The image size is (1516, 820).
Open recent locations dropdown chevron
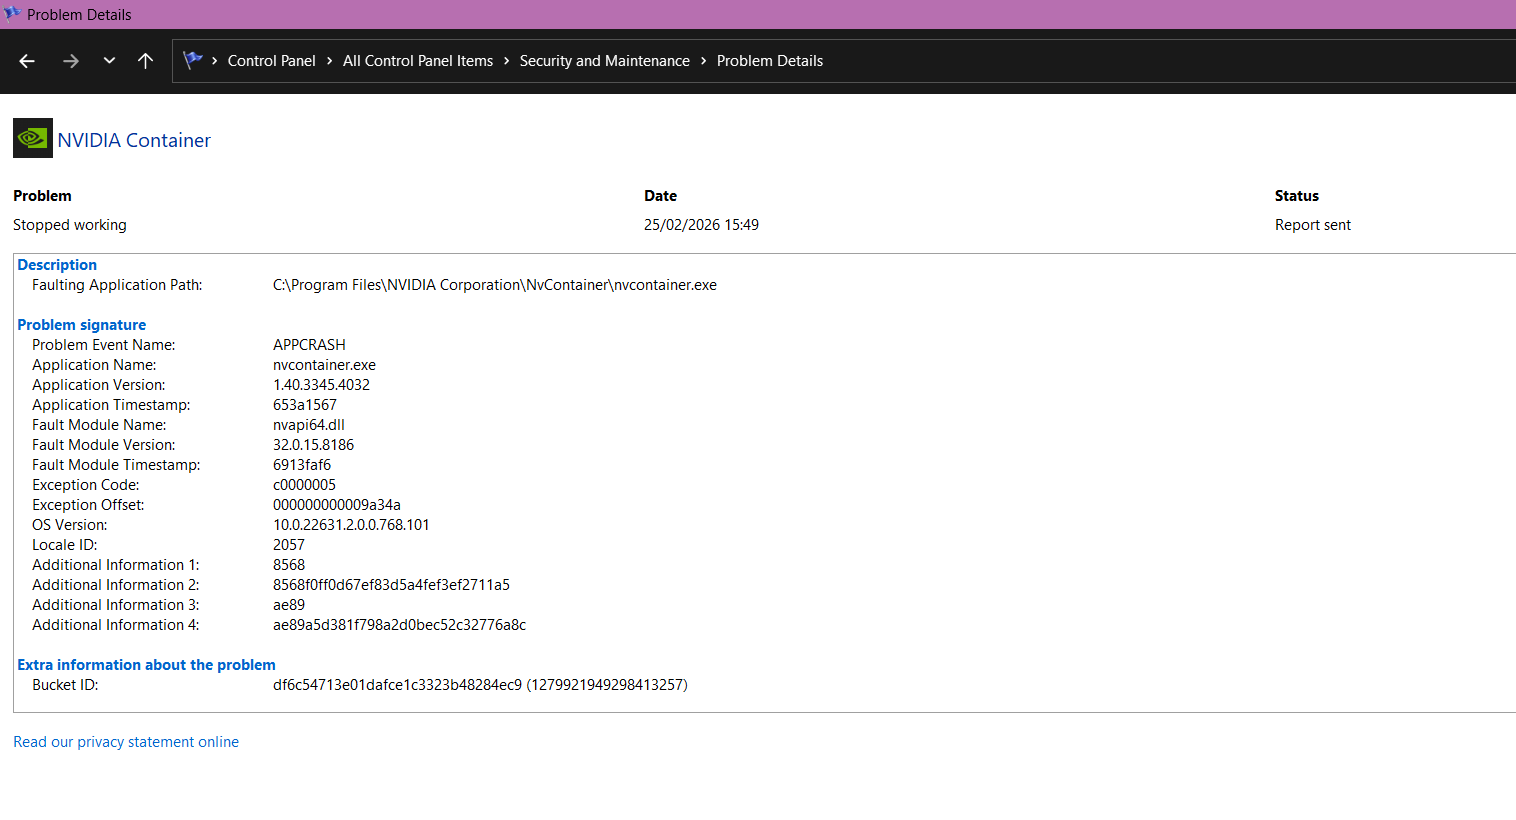pos(109,61)
